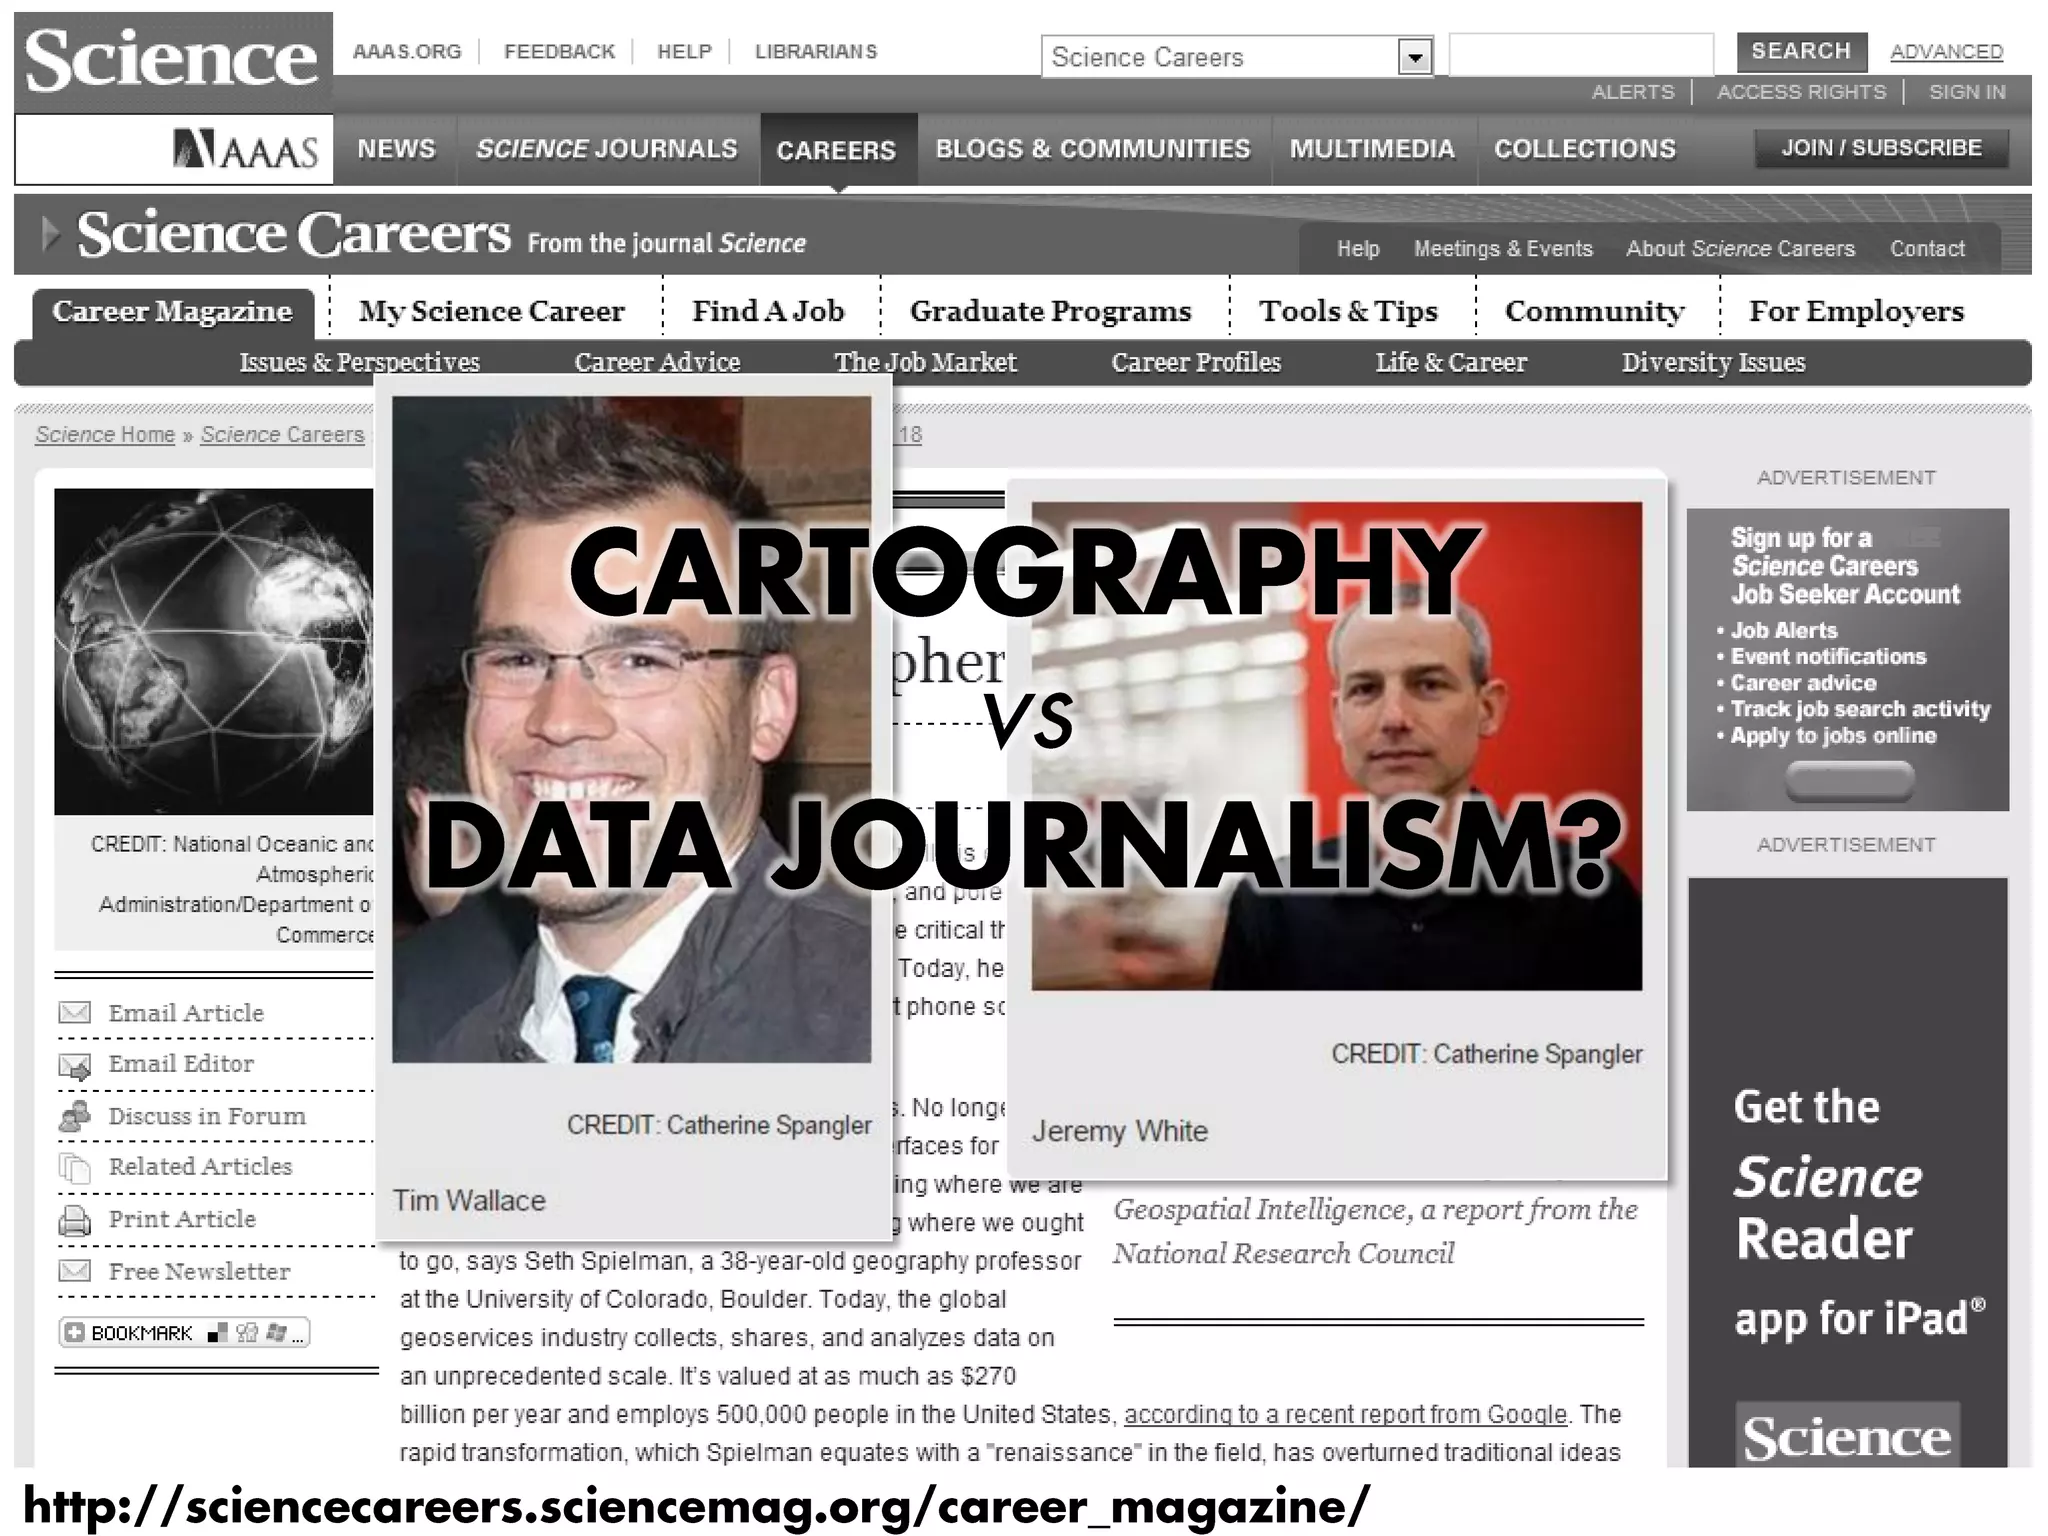Open the AAAS.ORG link
The height and width of the screenshot is (1536, 2048).
pos(407,52)
